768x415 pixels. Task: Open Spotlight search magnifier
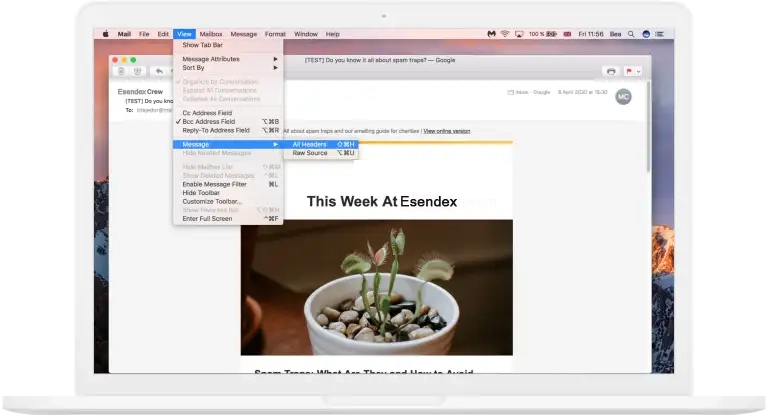pos(631,34)
